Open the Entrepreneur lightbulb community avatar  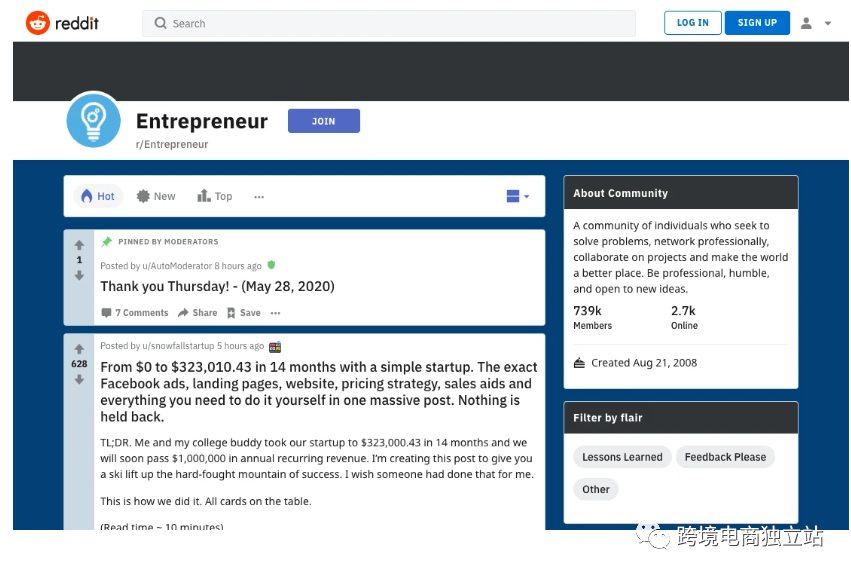coord(93,120)
